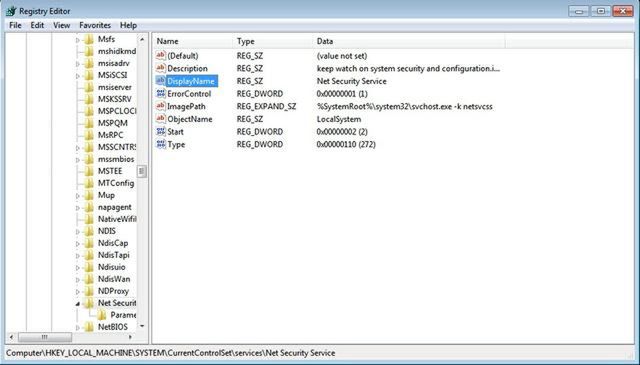Expand the Mup tree node

[x=78, y=196]
